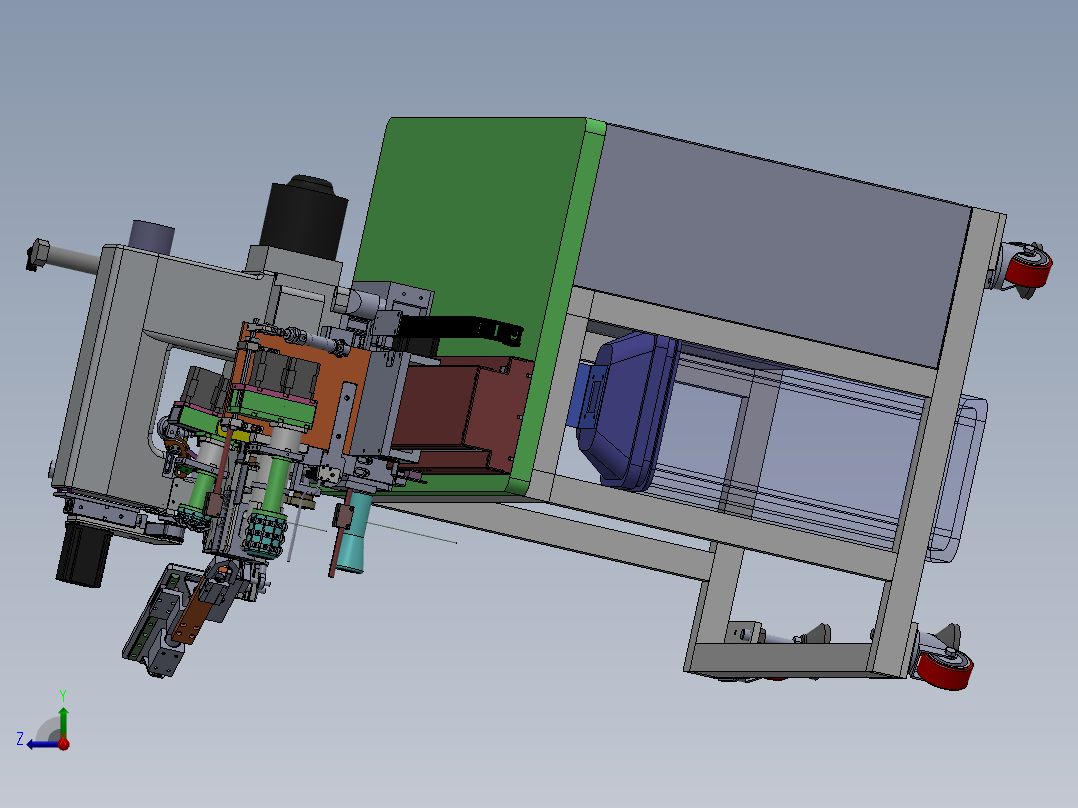Click the red origin ball of the triad
This screenshot has width=1078, height=808.
click(x=63, y=744)
